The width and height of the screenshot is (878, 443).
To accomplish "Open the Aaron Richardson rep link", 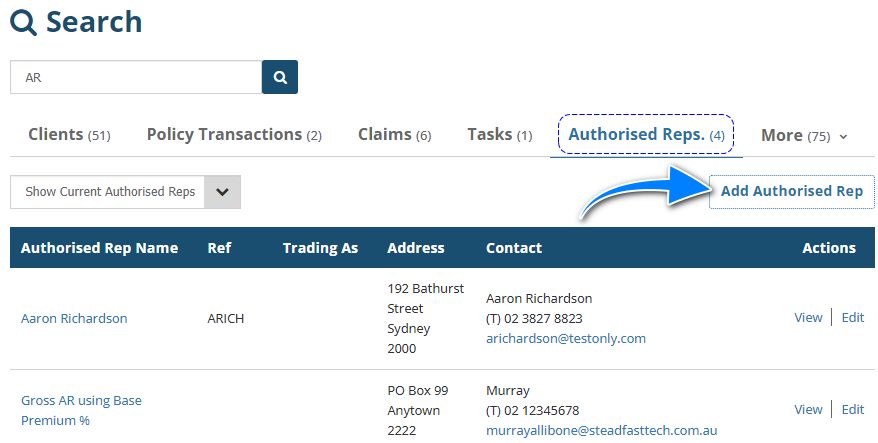I will click(x=74, y=319).
